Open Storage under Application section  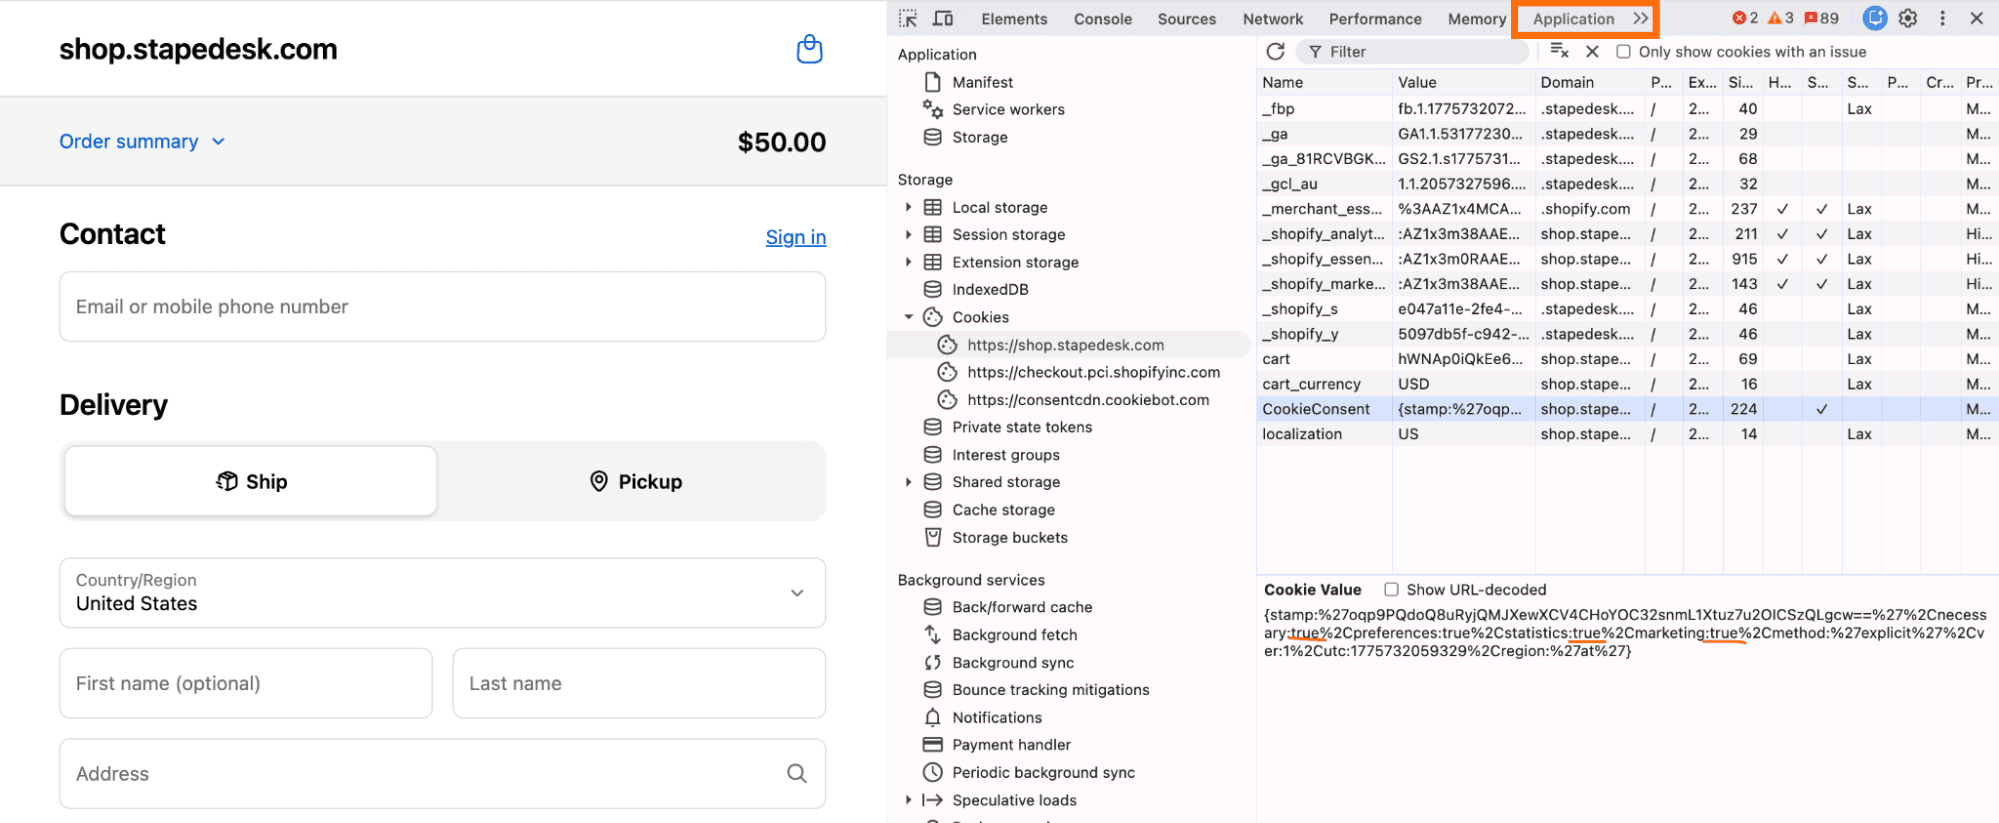[979, 137]
